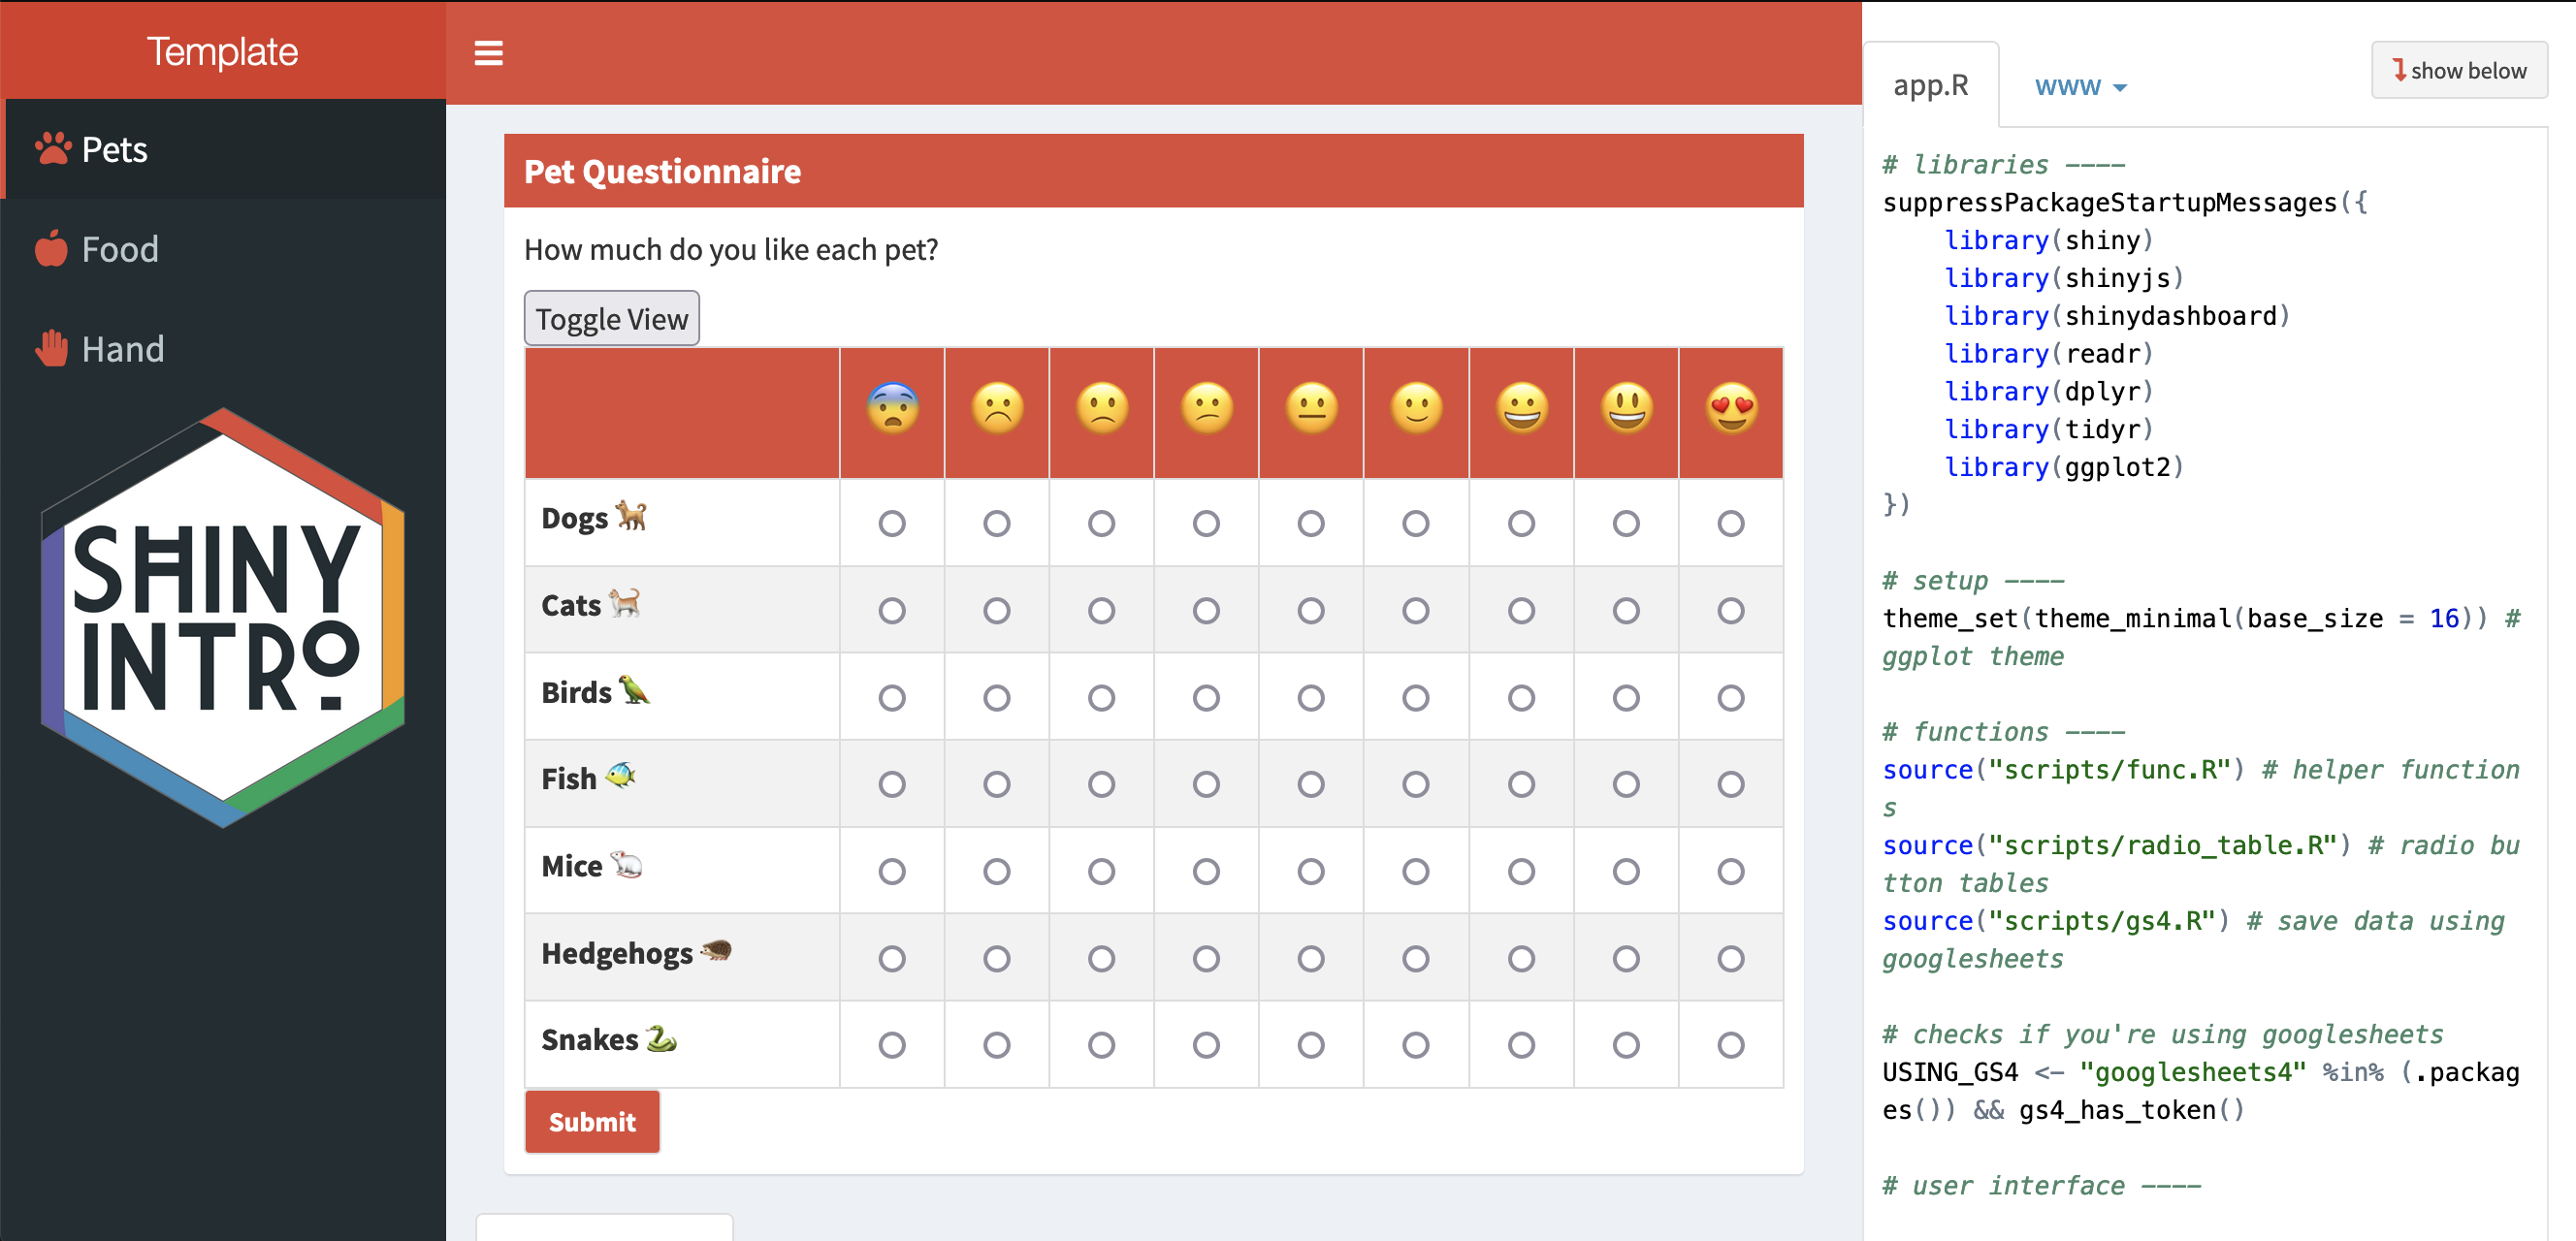Switch to the app.R code tab
The image size is (2576, 1241).
click(1931, 85)
